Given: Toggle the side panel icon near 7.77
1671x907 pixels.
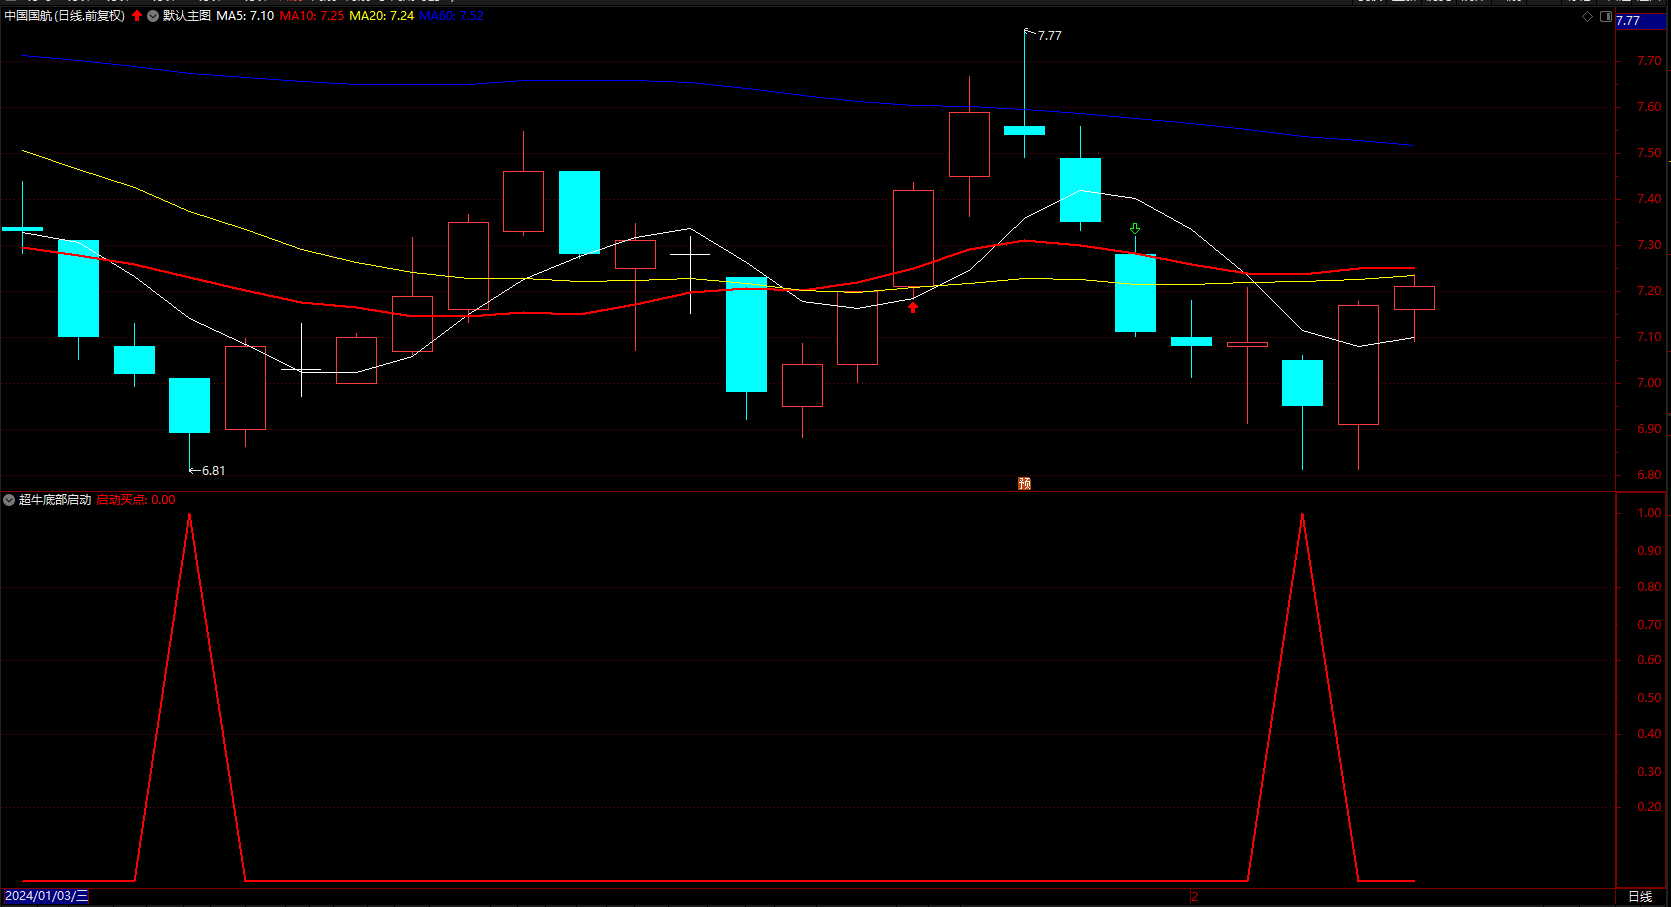Looking at the screenshot, I should (x=1606, y=17).
